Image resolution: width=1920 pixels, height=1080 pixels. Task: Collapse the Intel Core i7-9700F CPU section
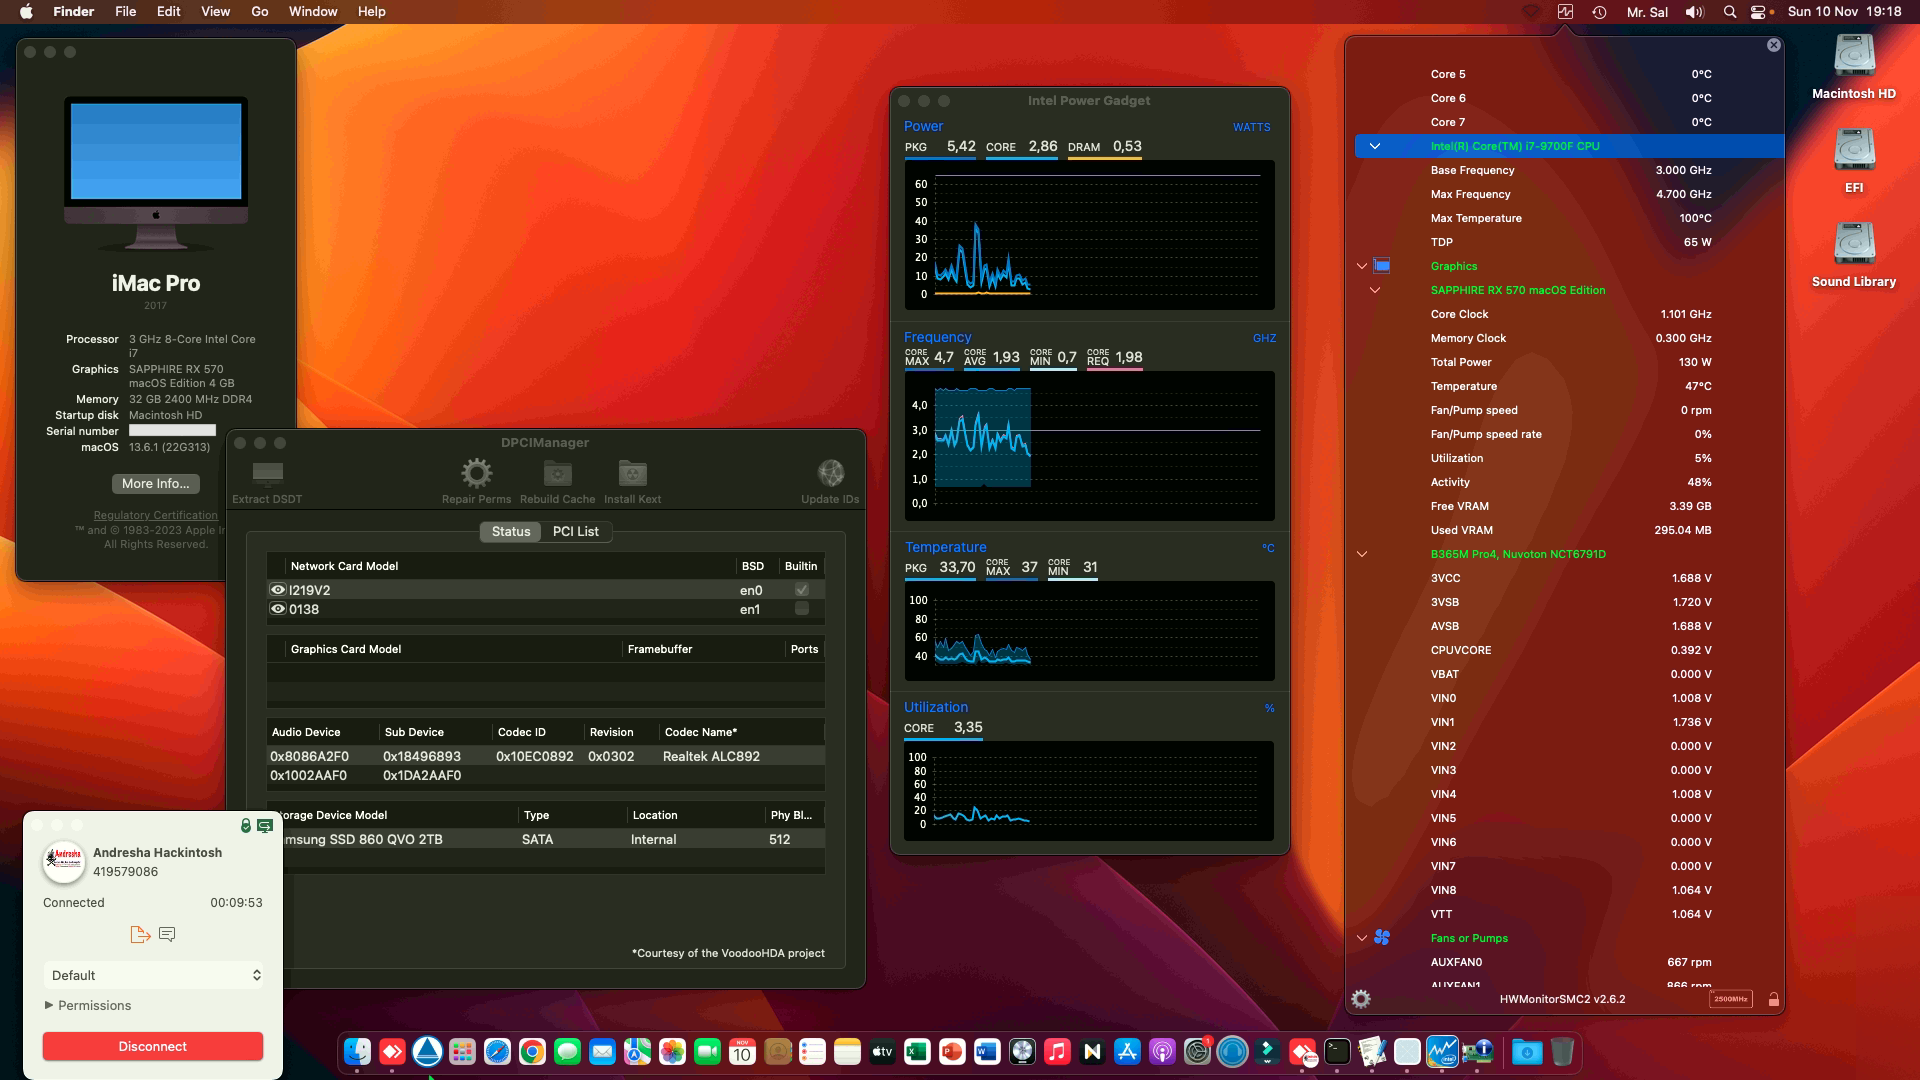[1376, 145]
